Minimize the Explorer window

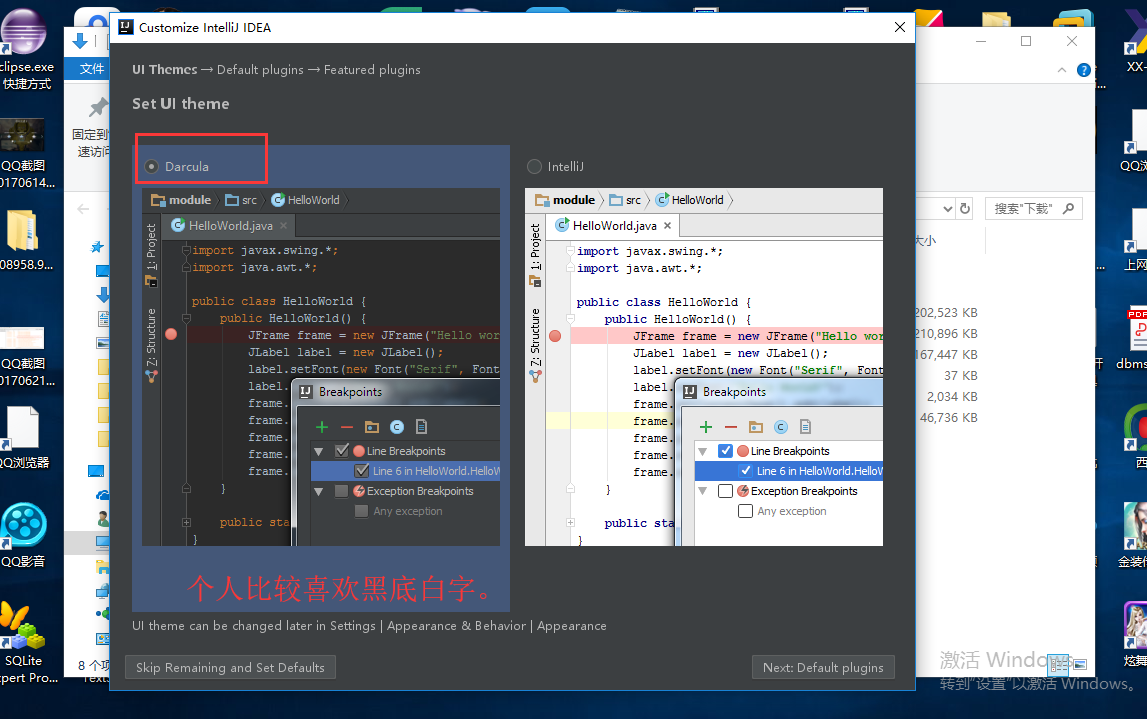[x=981, y=41]
